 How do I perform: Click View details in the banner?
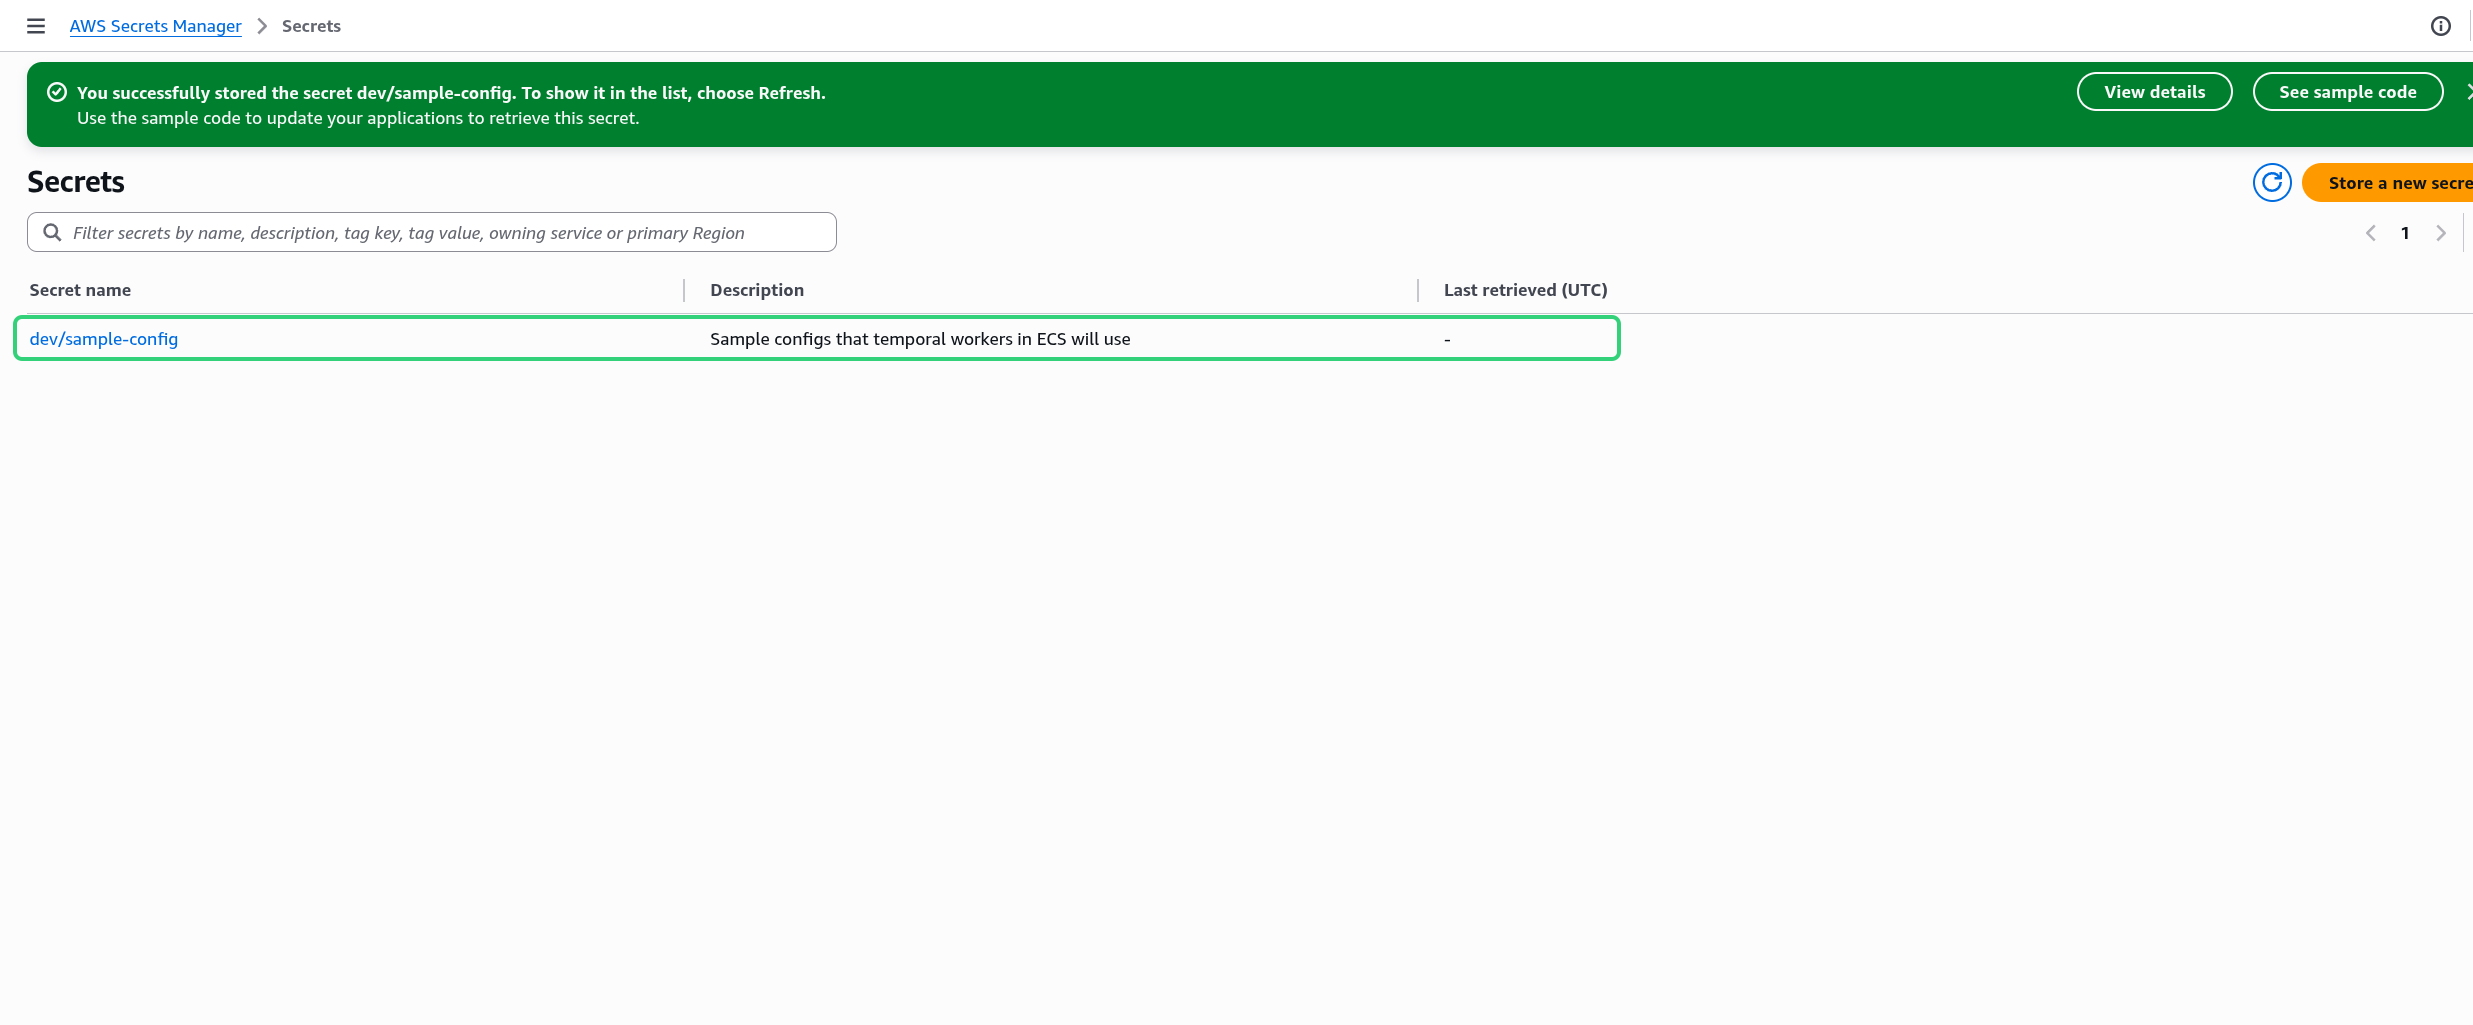[2154, 92]
